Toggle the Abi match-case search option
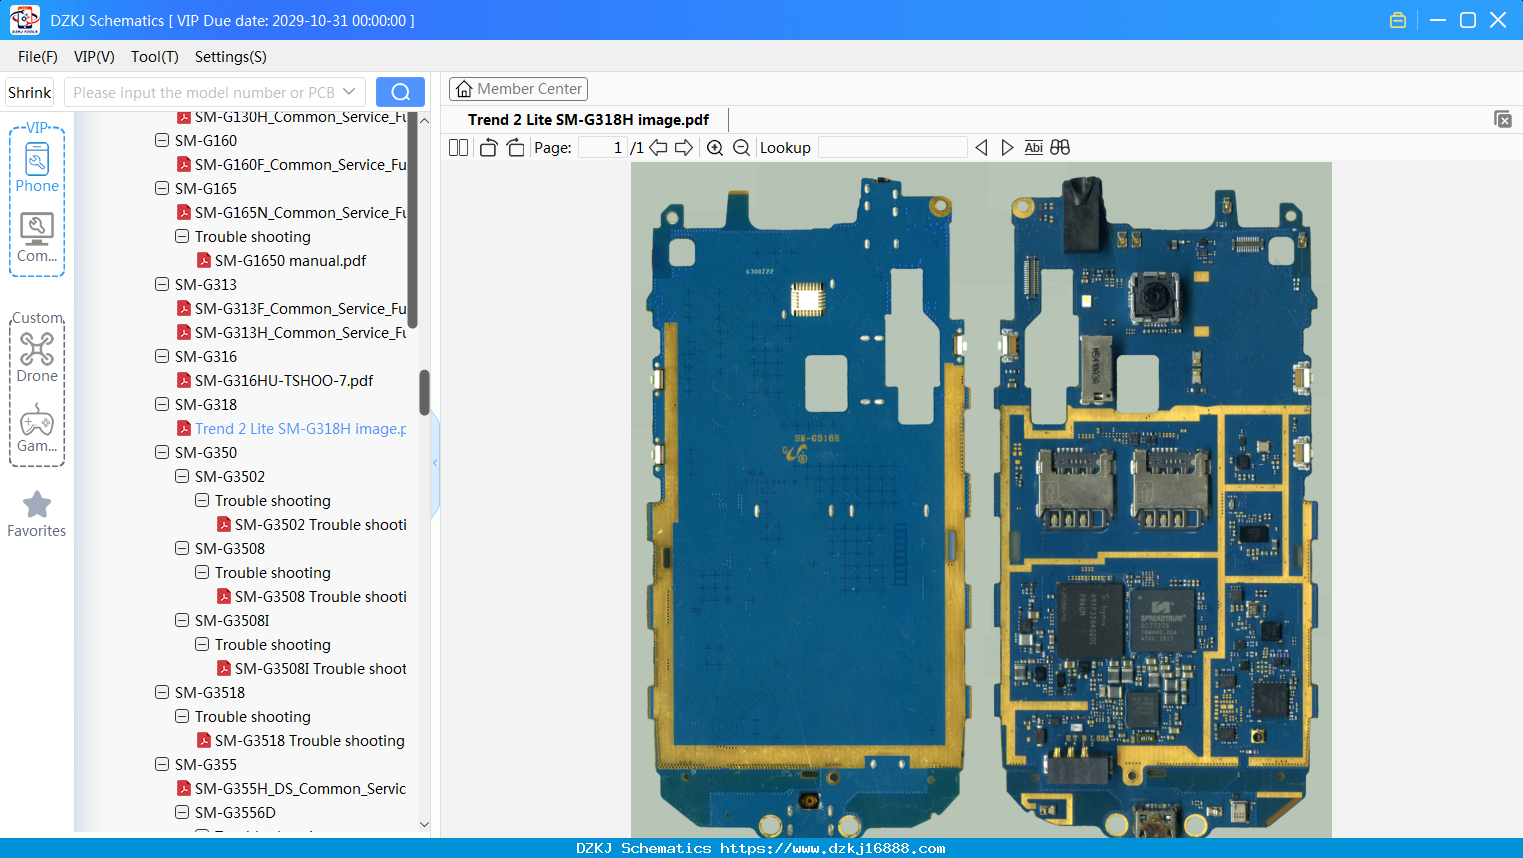 pos(1033,148)
